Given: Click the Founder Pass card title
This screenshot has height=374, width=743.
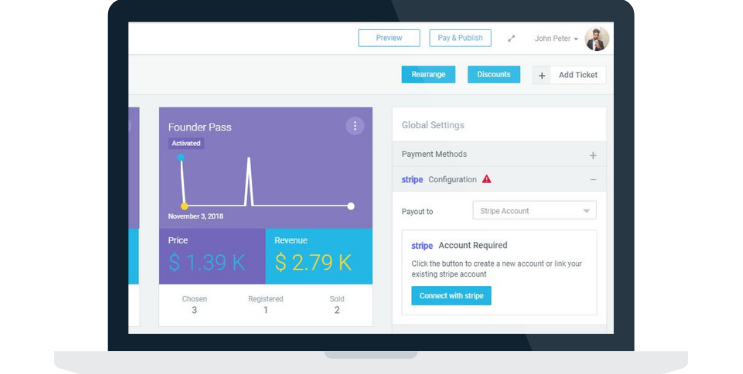Looking at the screenshot, I should [x=199, y=127].
